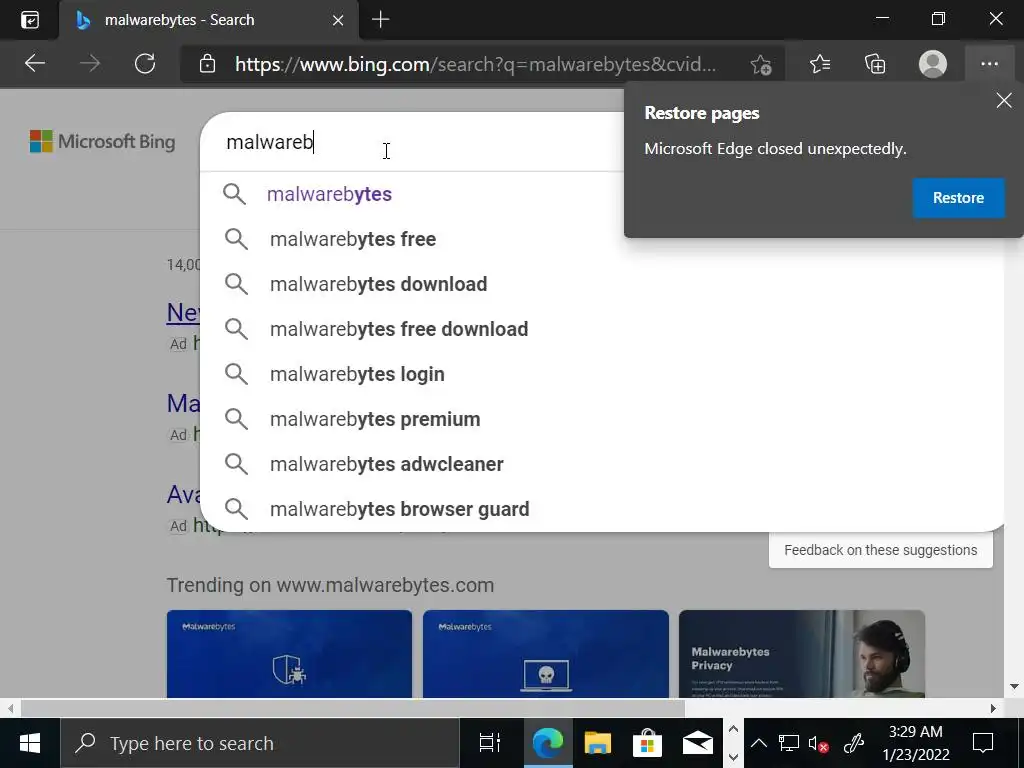This screenshot has width=1024, height=768.
Task: Choose suggestion "malwarebytes premium"
Action: (x=601, y=419)
